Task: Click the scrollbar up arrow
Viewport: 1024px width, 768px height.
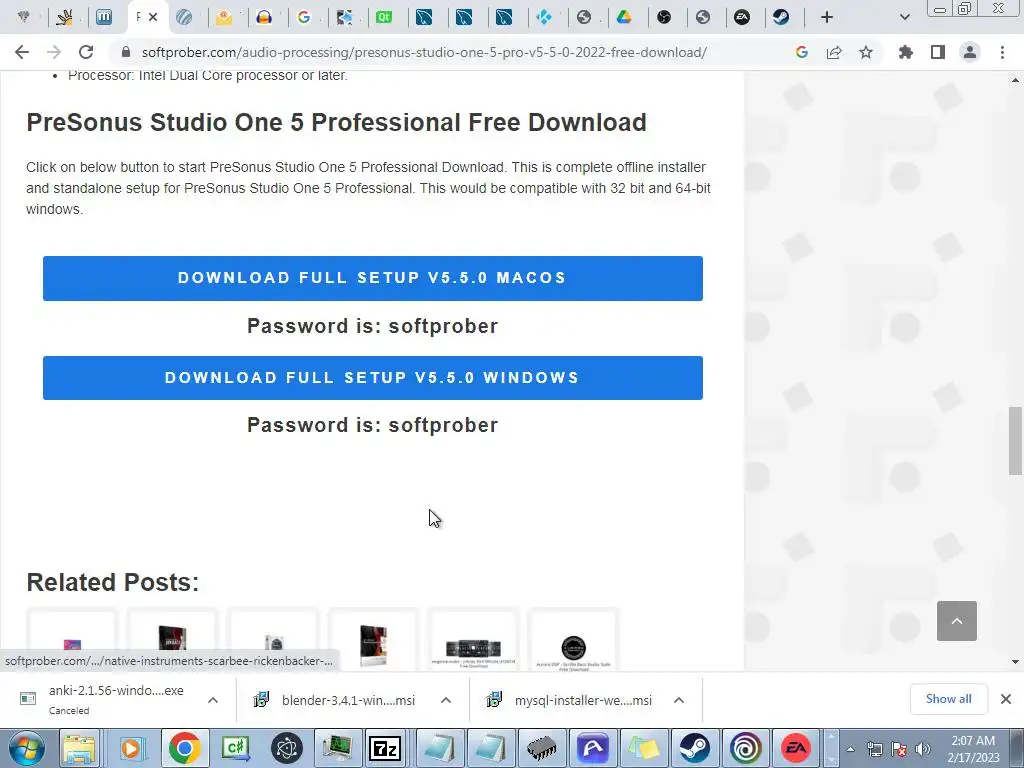Action: [x=1015, y=80]
